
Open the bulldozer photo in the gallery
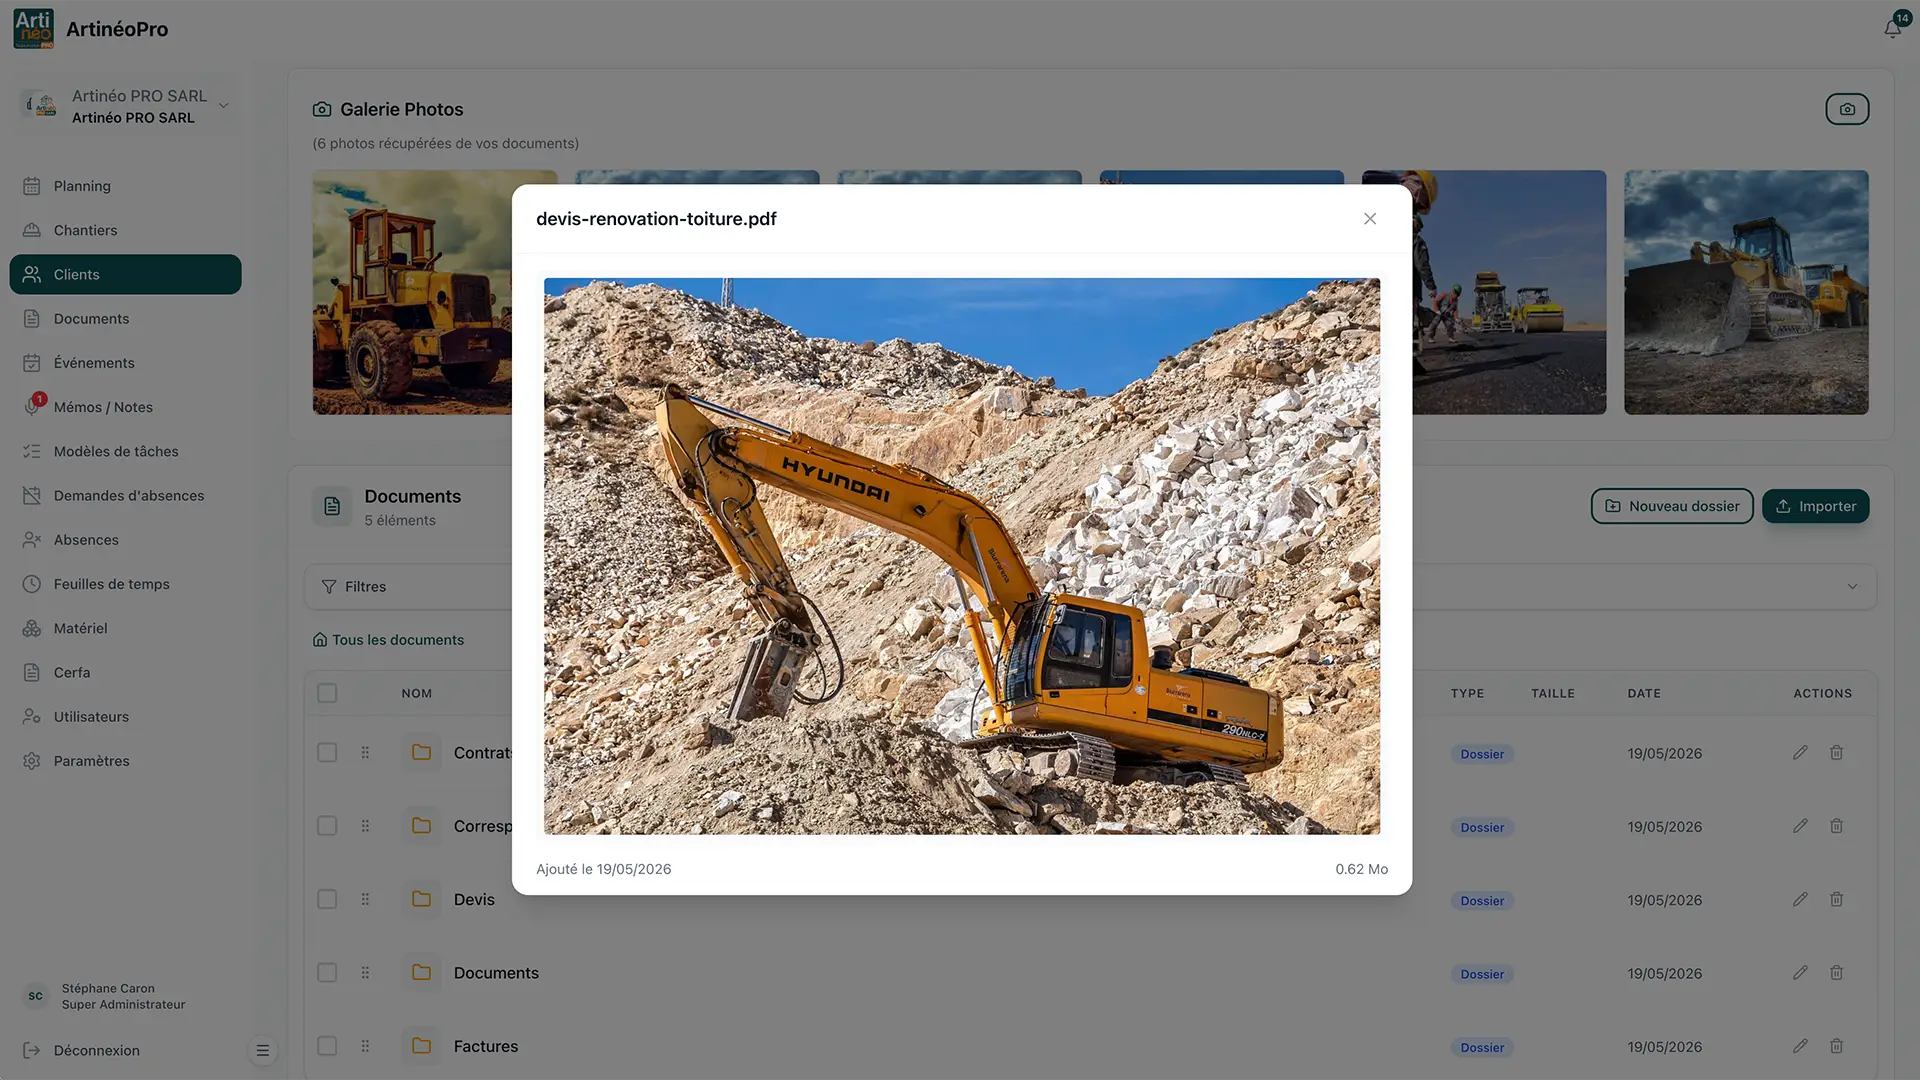[1746, 292]
